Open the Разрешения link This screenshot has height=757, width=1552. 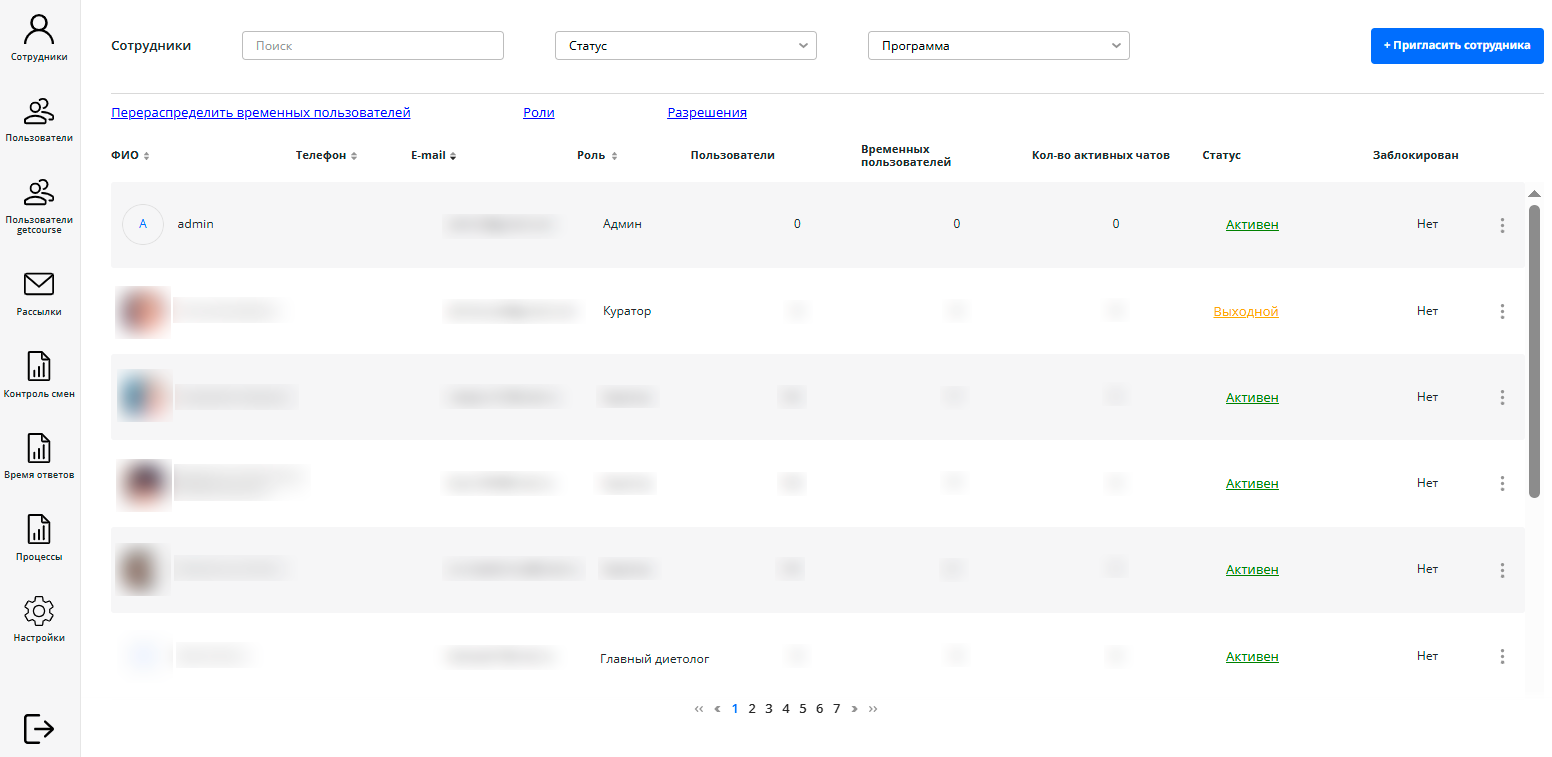pyautogui.click(x=707, y=113)
